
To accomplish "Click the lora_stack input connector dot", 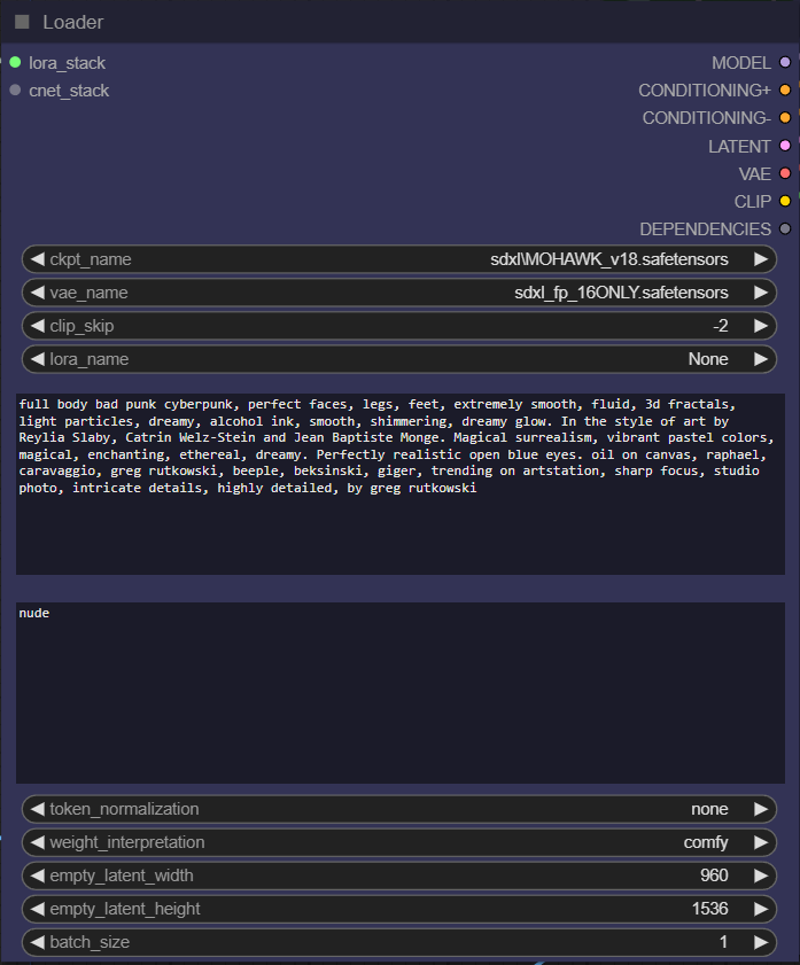I will 15,62.
